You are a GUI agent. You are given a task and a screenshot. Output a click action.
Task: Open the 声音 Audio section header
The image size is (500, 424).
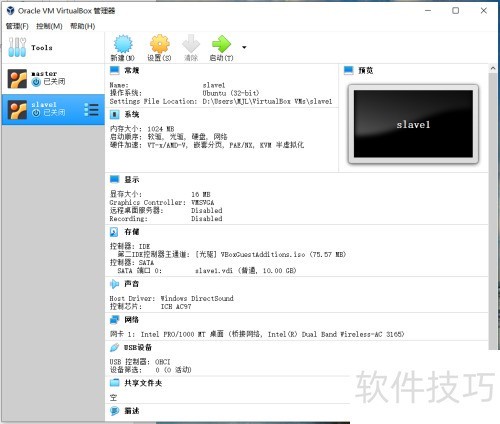(132, 284)
